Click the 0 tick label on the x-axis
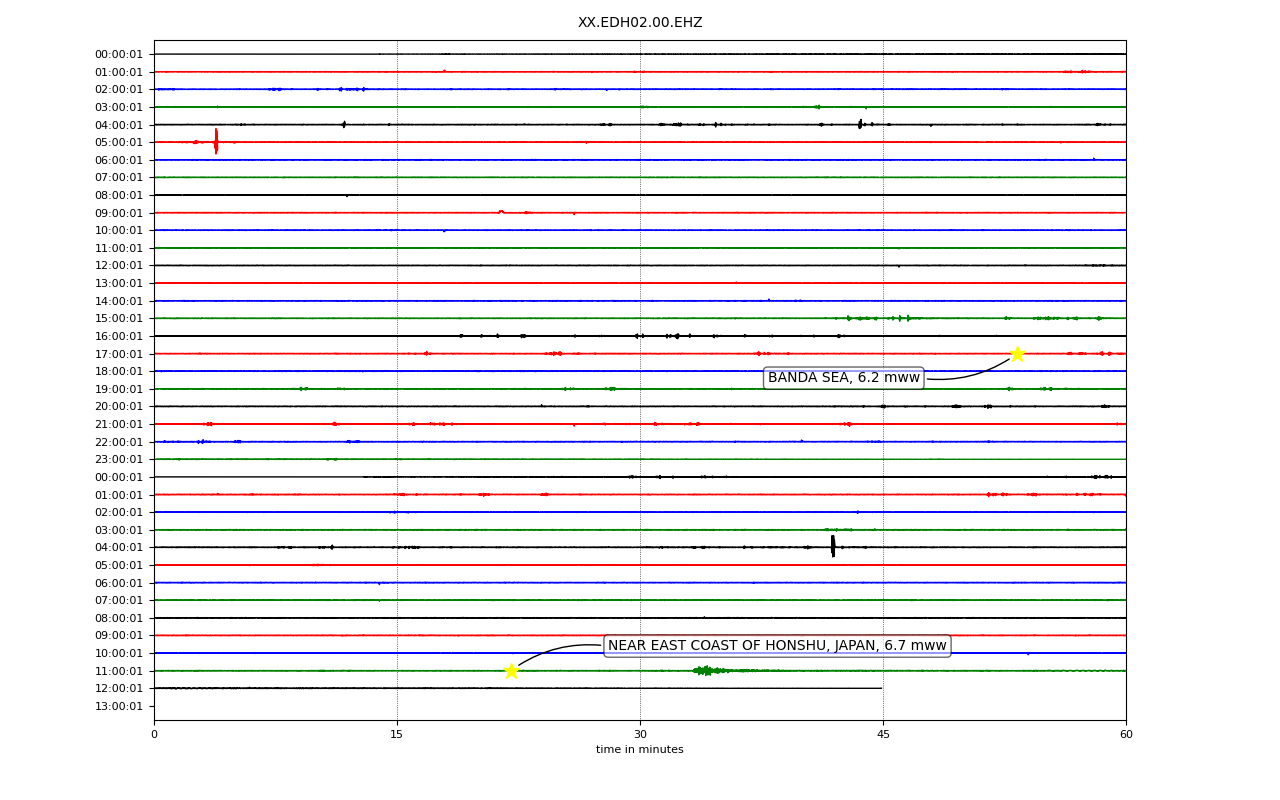This screenshot has height=800, width=1280. (154, 735)
